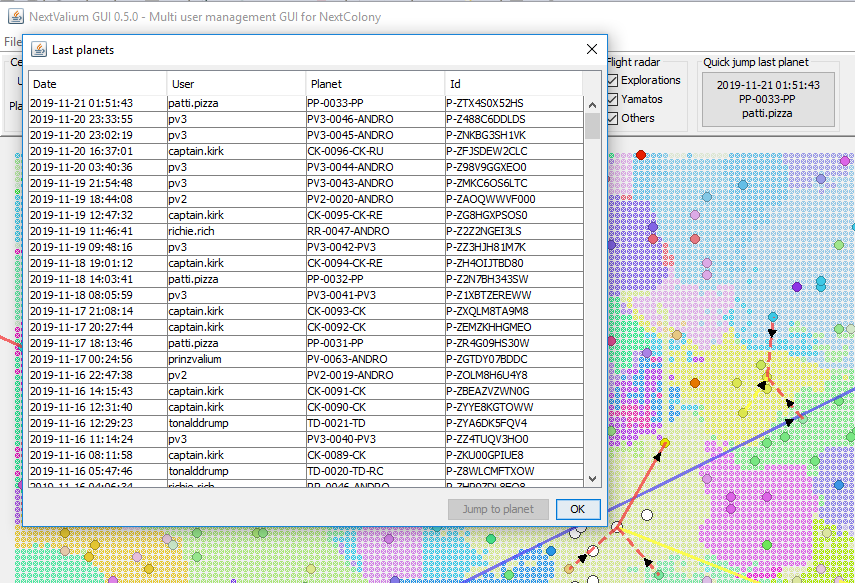This screenshot has width=855, height=583.
Task: Toggle the Explorations flight radar checkbox
Action: [x=613, y=80]
